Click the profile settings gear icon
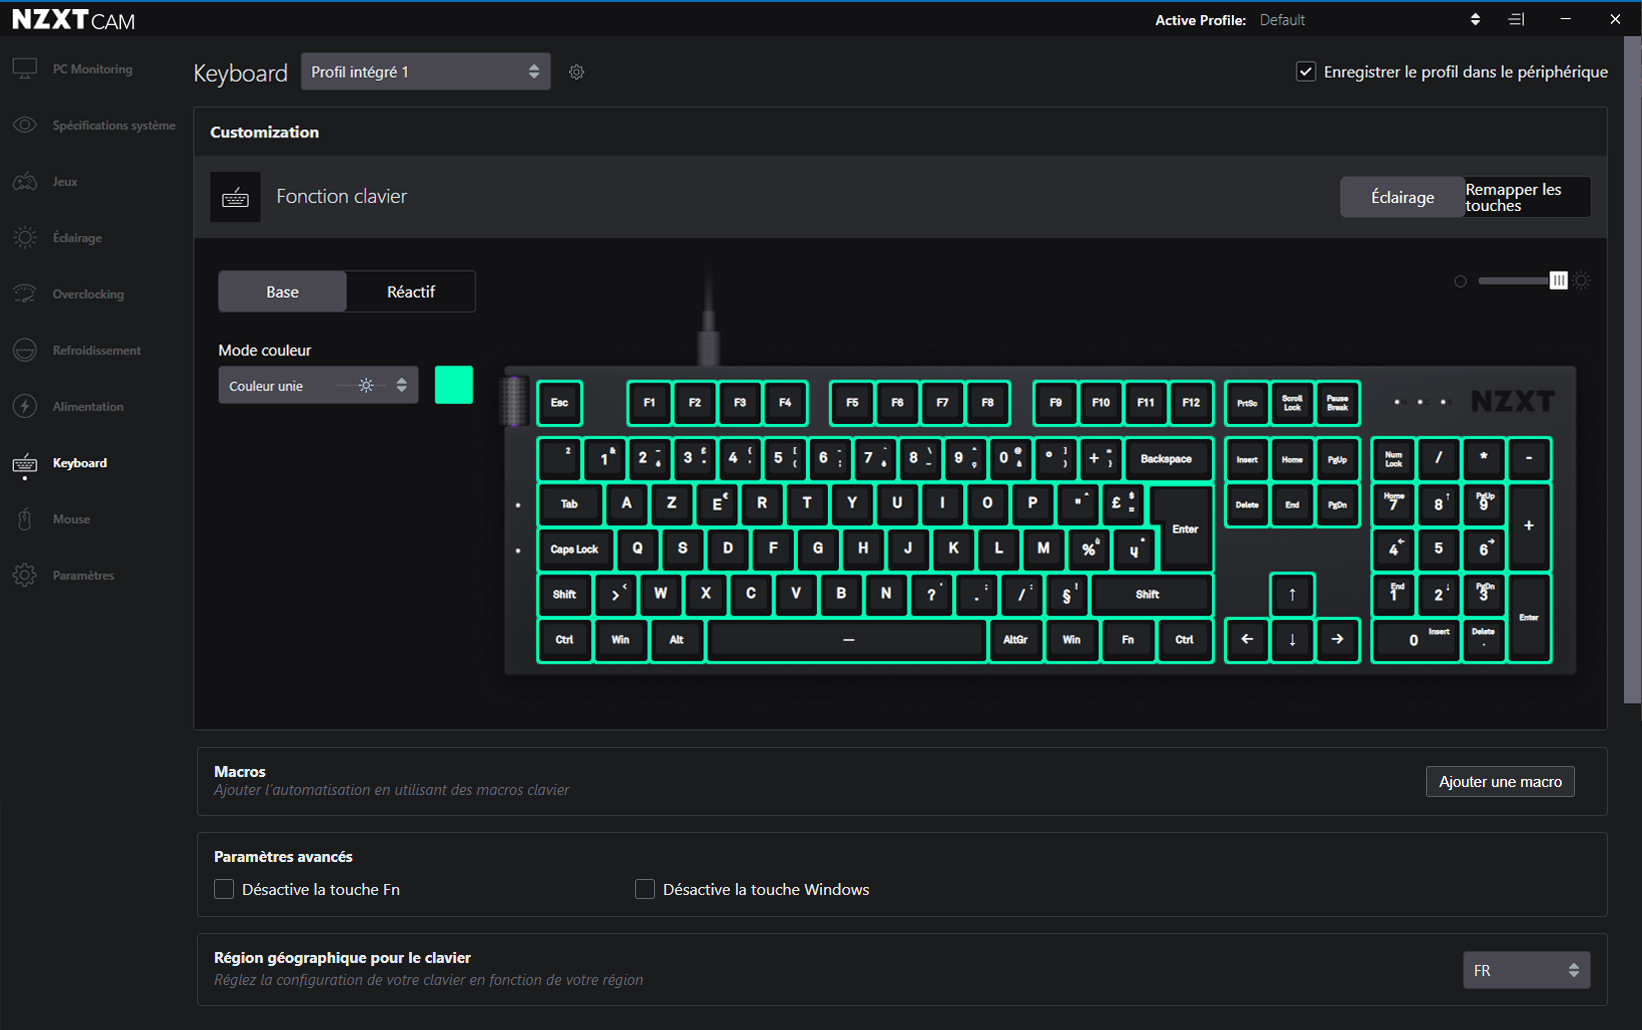 (x=577, y=72)
